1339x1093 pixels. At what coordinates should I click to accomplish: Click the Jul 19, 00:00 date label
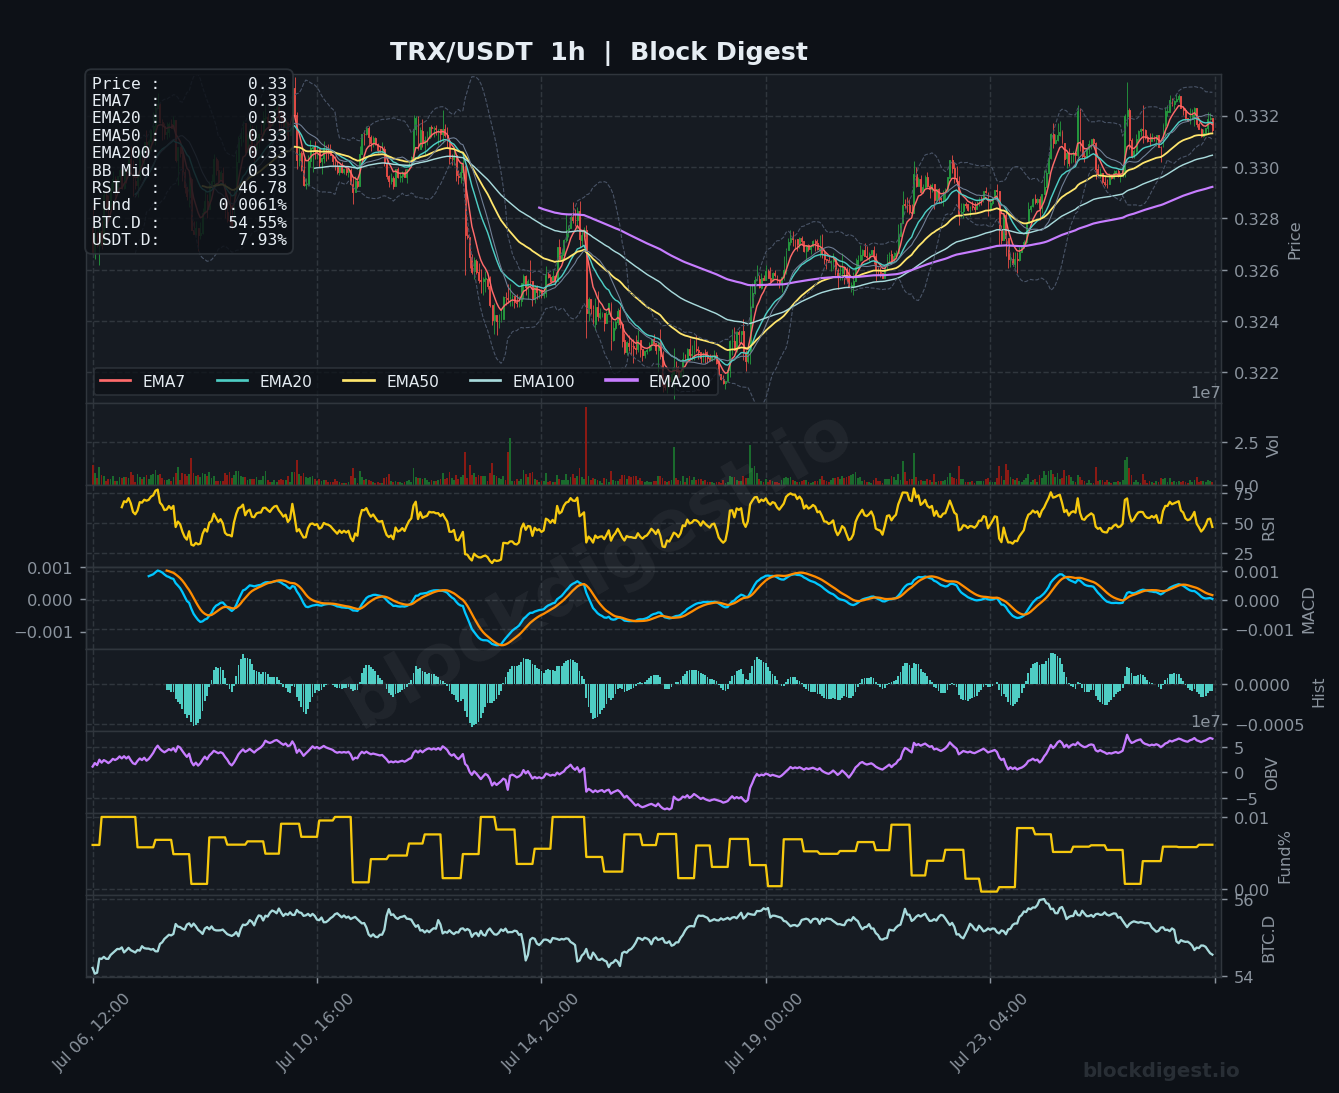coord(765,1032)
